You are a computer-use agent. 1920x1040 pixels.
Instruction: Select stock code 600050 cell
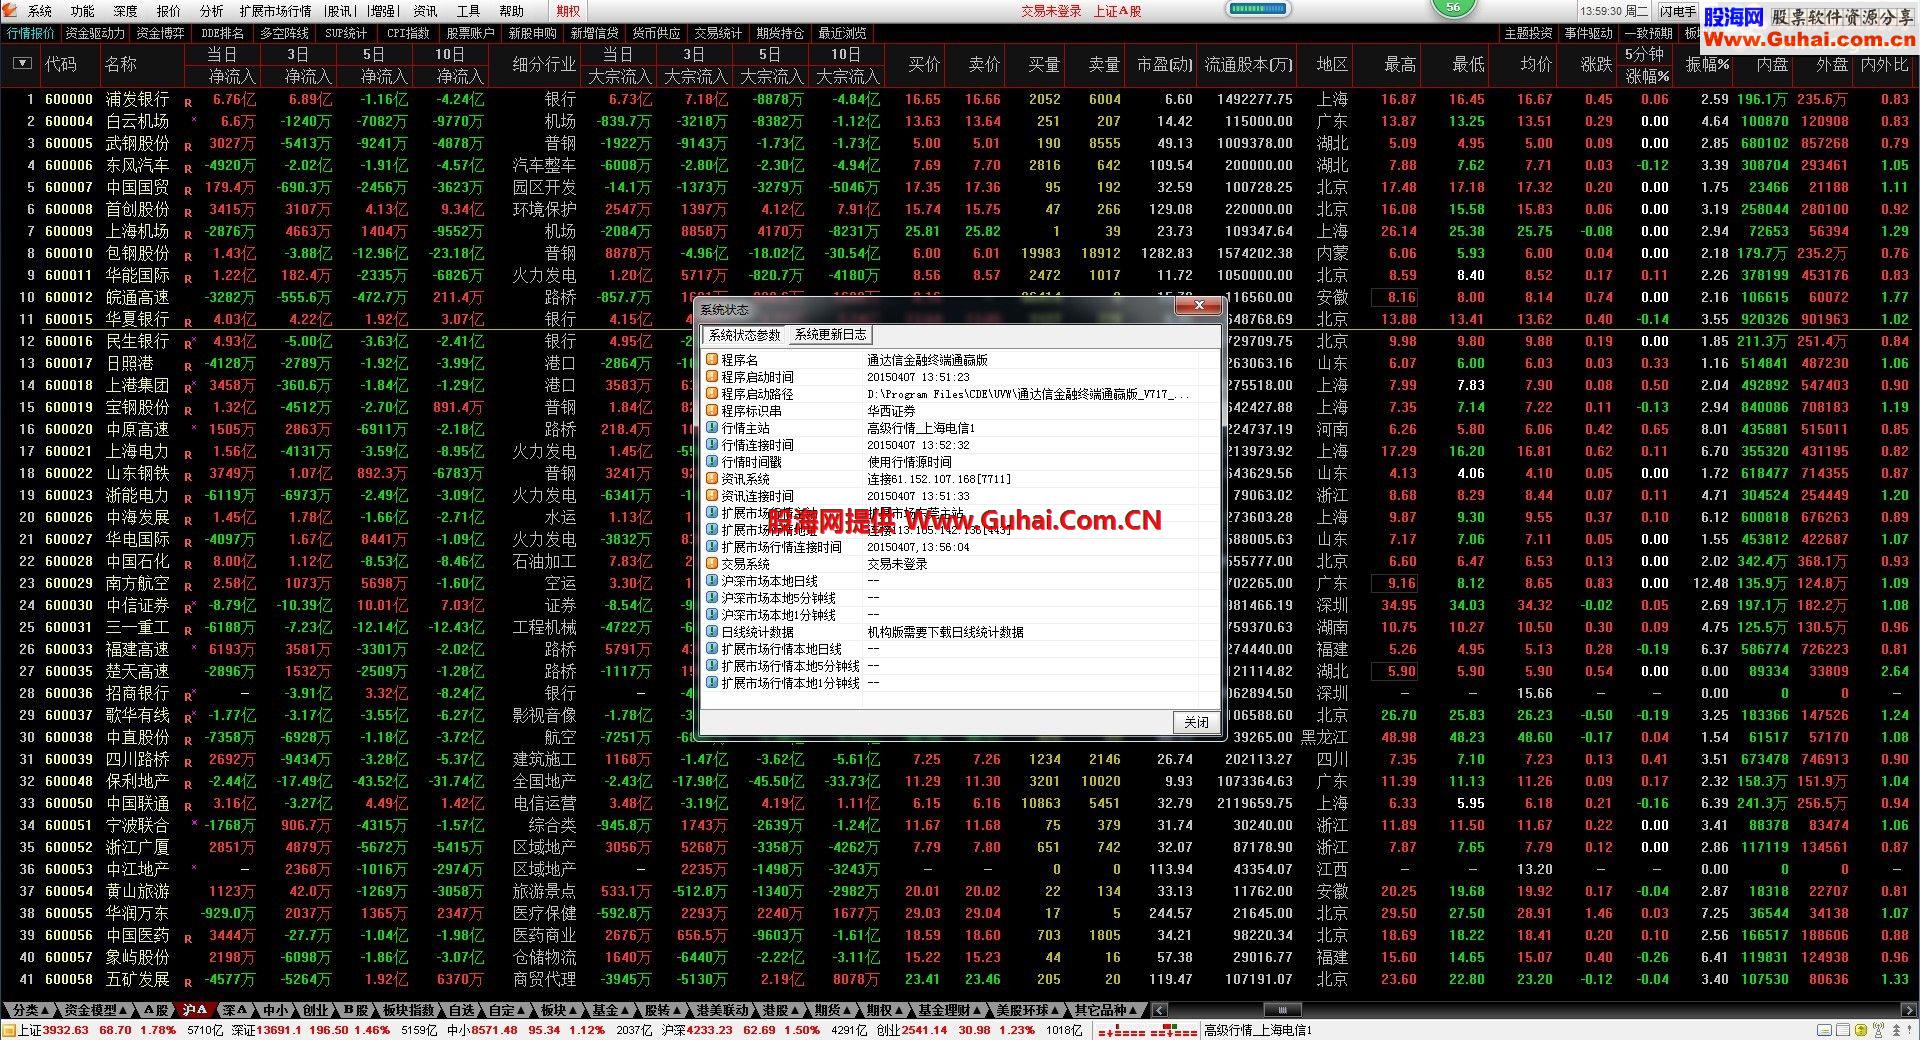69,803
